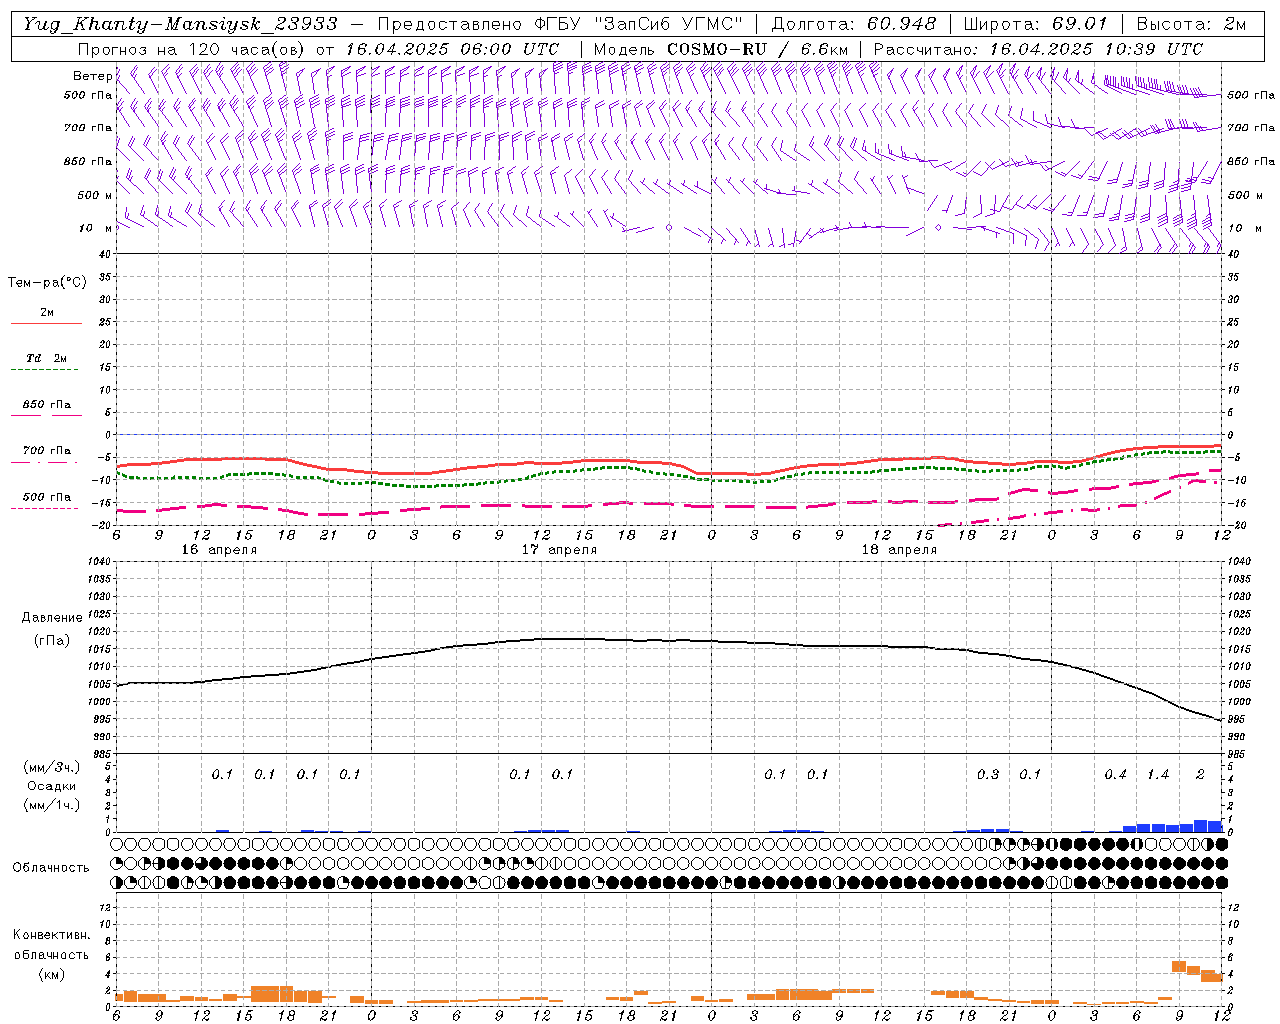Click the 18 апреля date label
The width and height of the screenshot is (1280, 1024).
(x=899, y=550)
